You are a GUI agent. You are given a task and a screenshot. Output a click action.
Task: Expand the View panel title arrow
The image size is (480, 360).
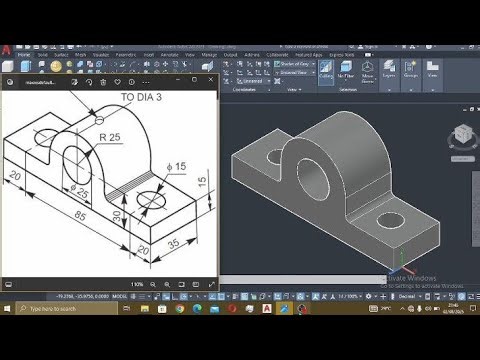pyautogui.click(x=300, y=90)
